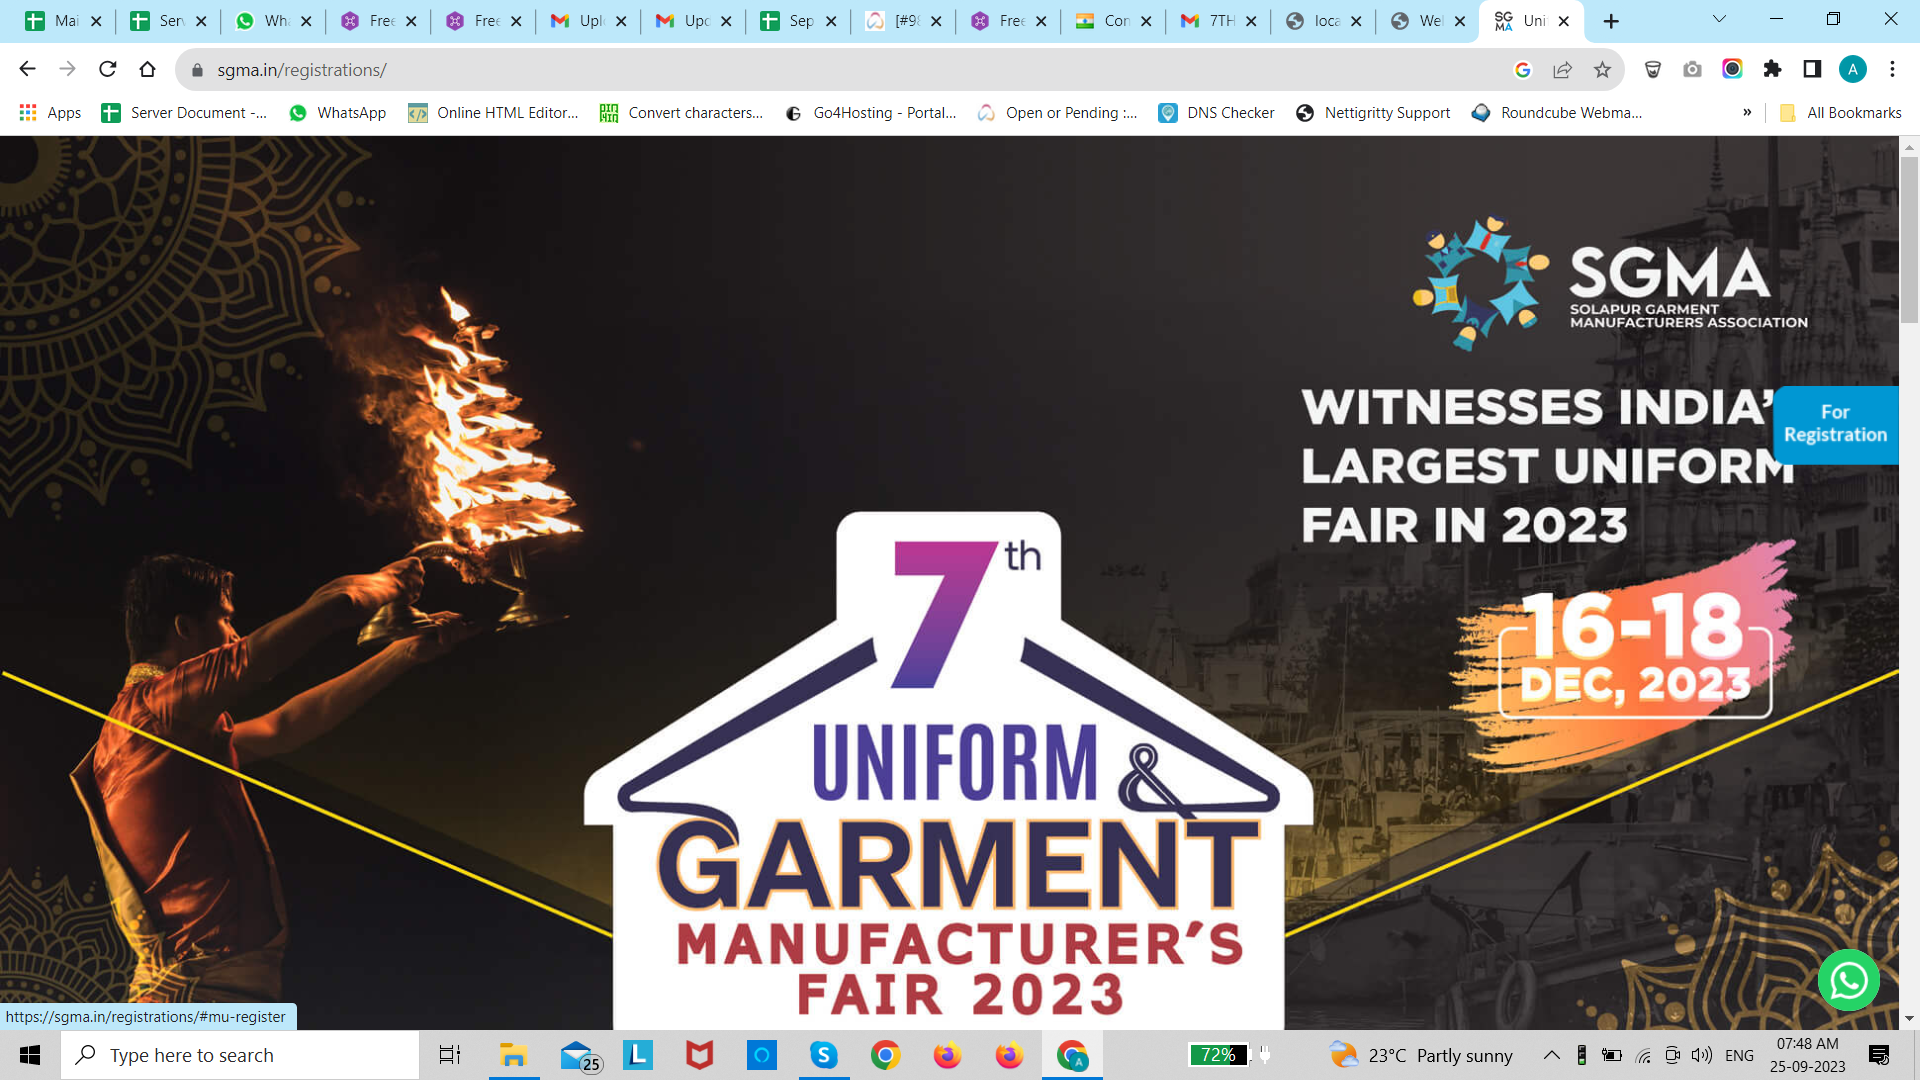Close the Con tab
The image size is (1920, 1080).
point(1146,21)
